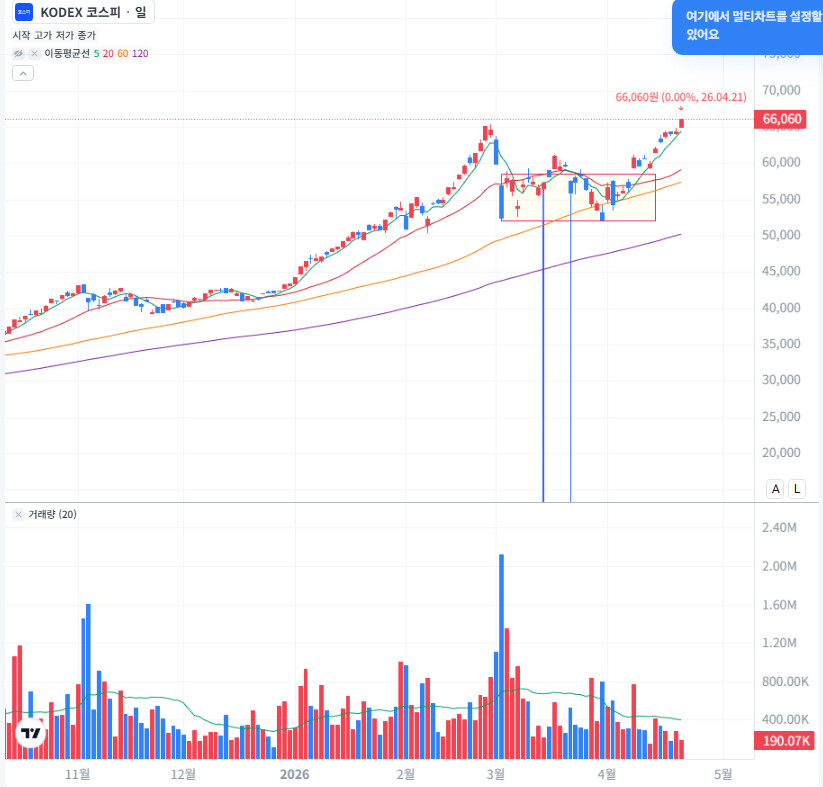Click the 4월 label on date axis
The height and width of the screenshot is (787, 823).
point(607,774)
